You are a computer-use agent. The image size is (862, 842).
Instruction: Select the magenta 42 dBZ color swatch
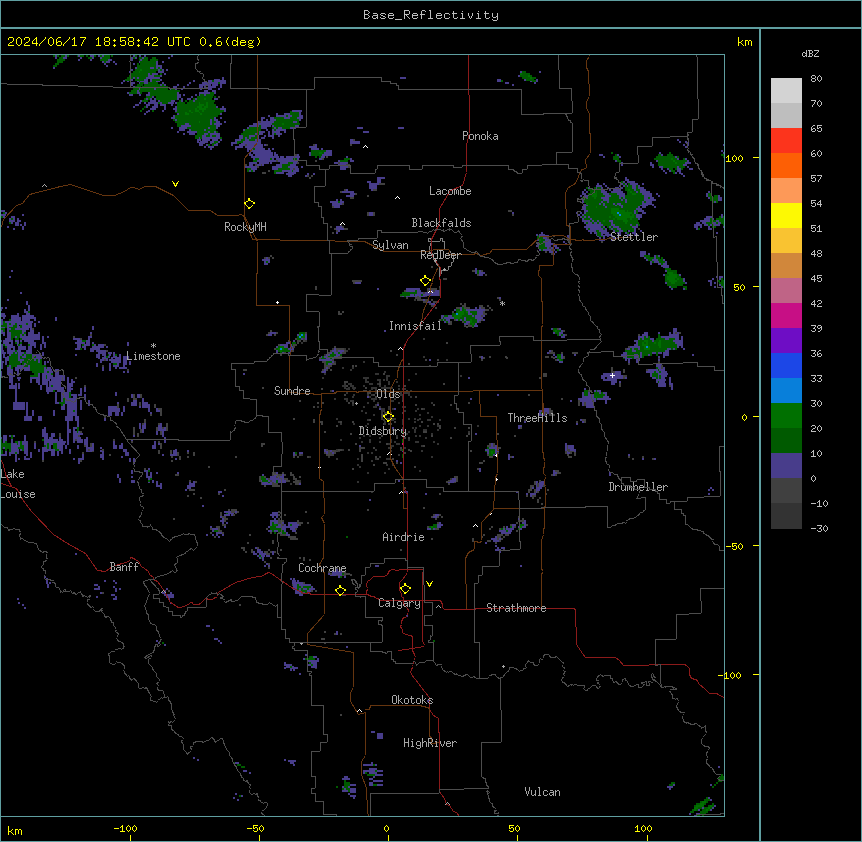(x=786, y=315)
